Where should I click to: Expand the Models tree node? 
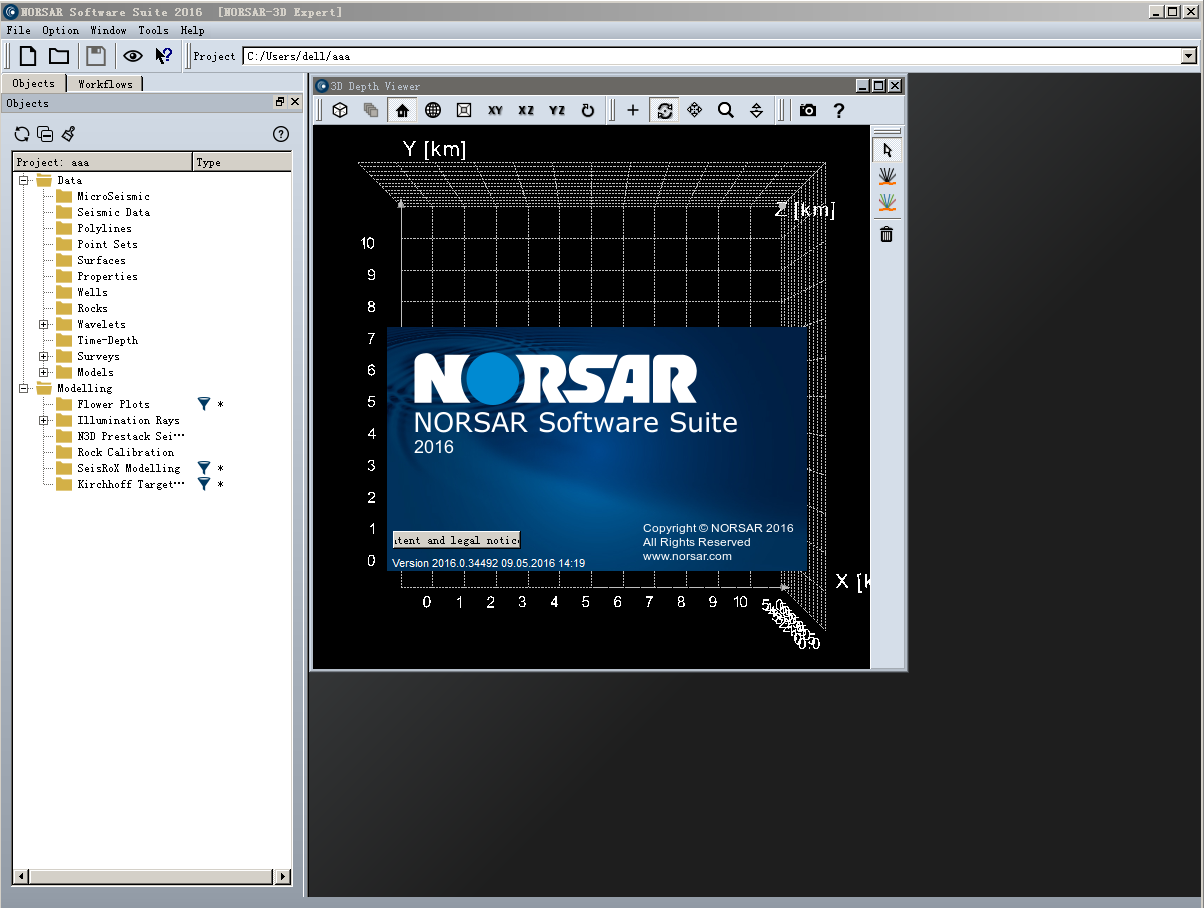44,372
